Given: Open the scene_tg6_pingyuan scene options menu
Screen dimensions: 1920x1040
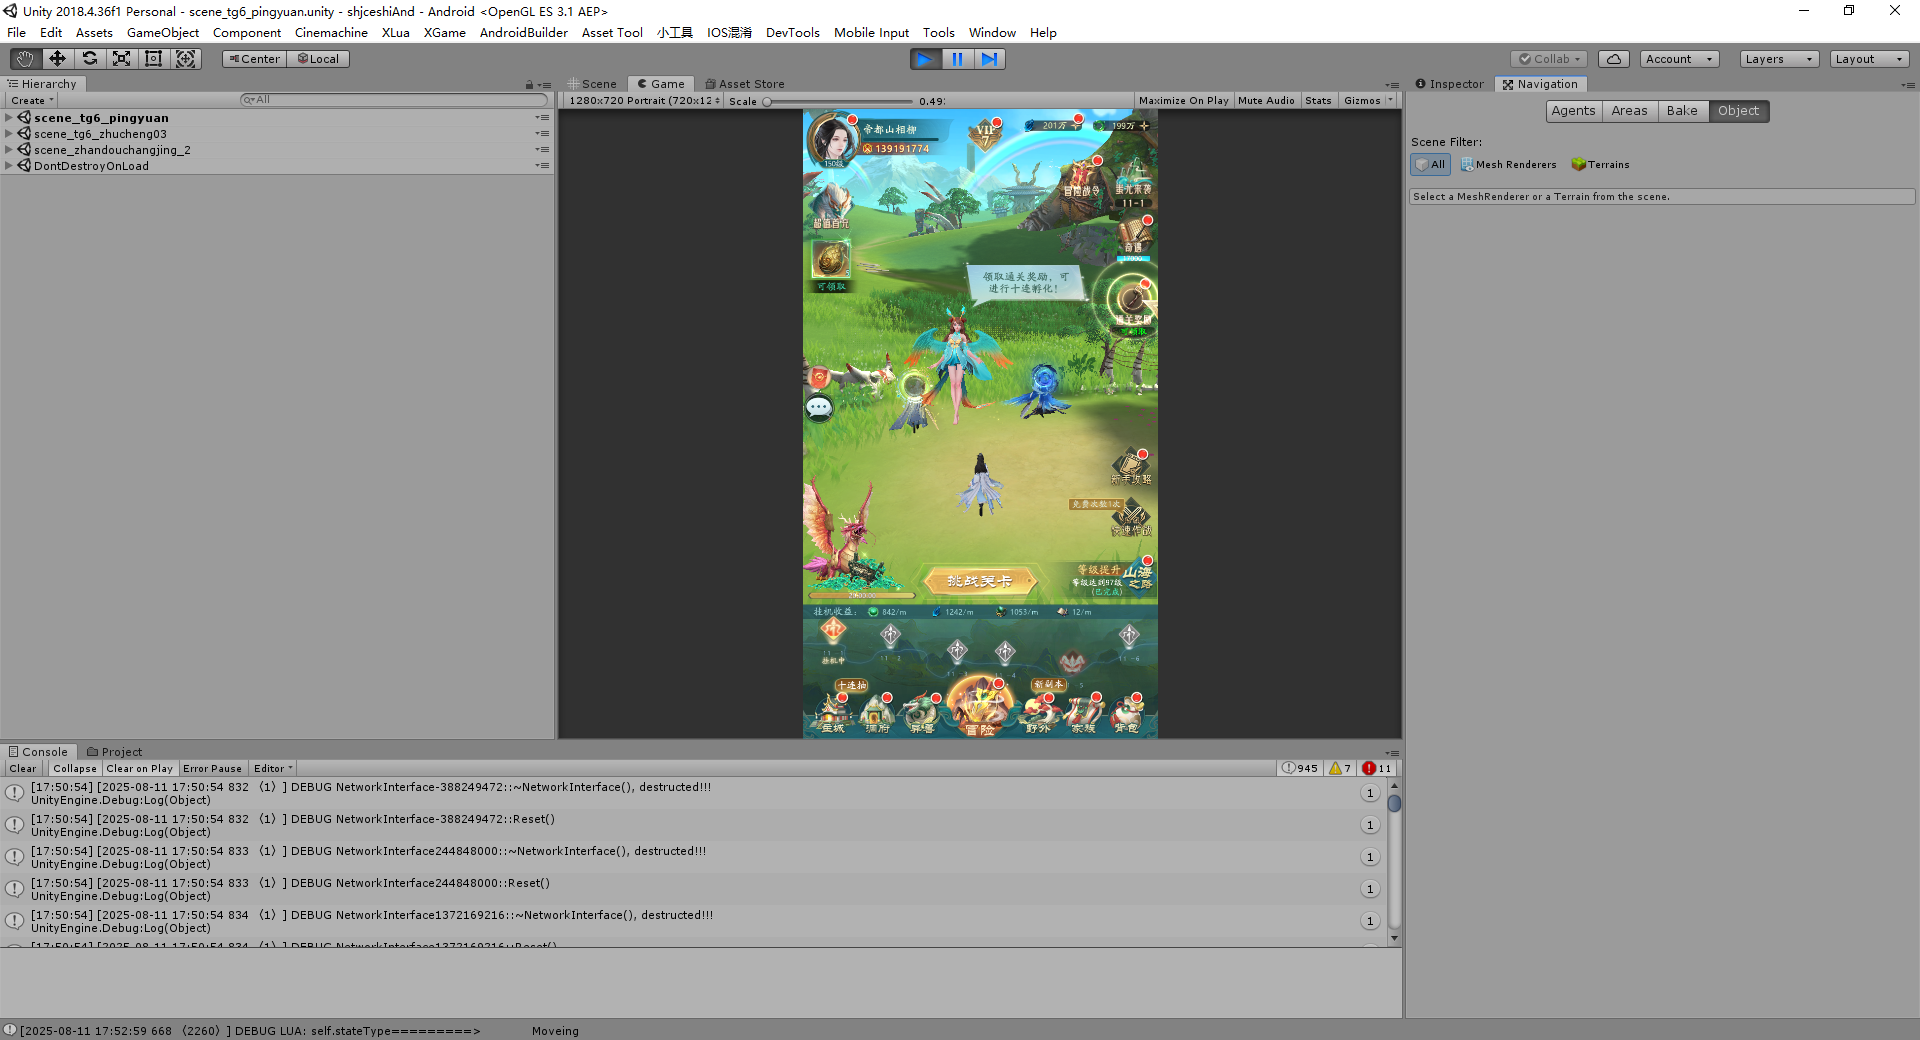Looking at the screenshot, I should click(x=542, y=118).
